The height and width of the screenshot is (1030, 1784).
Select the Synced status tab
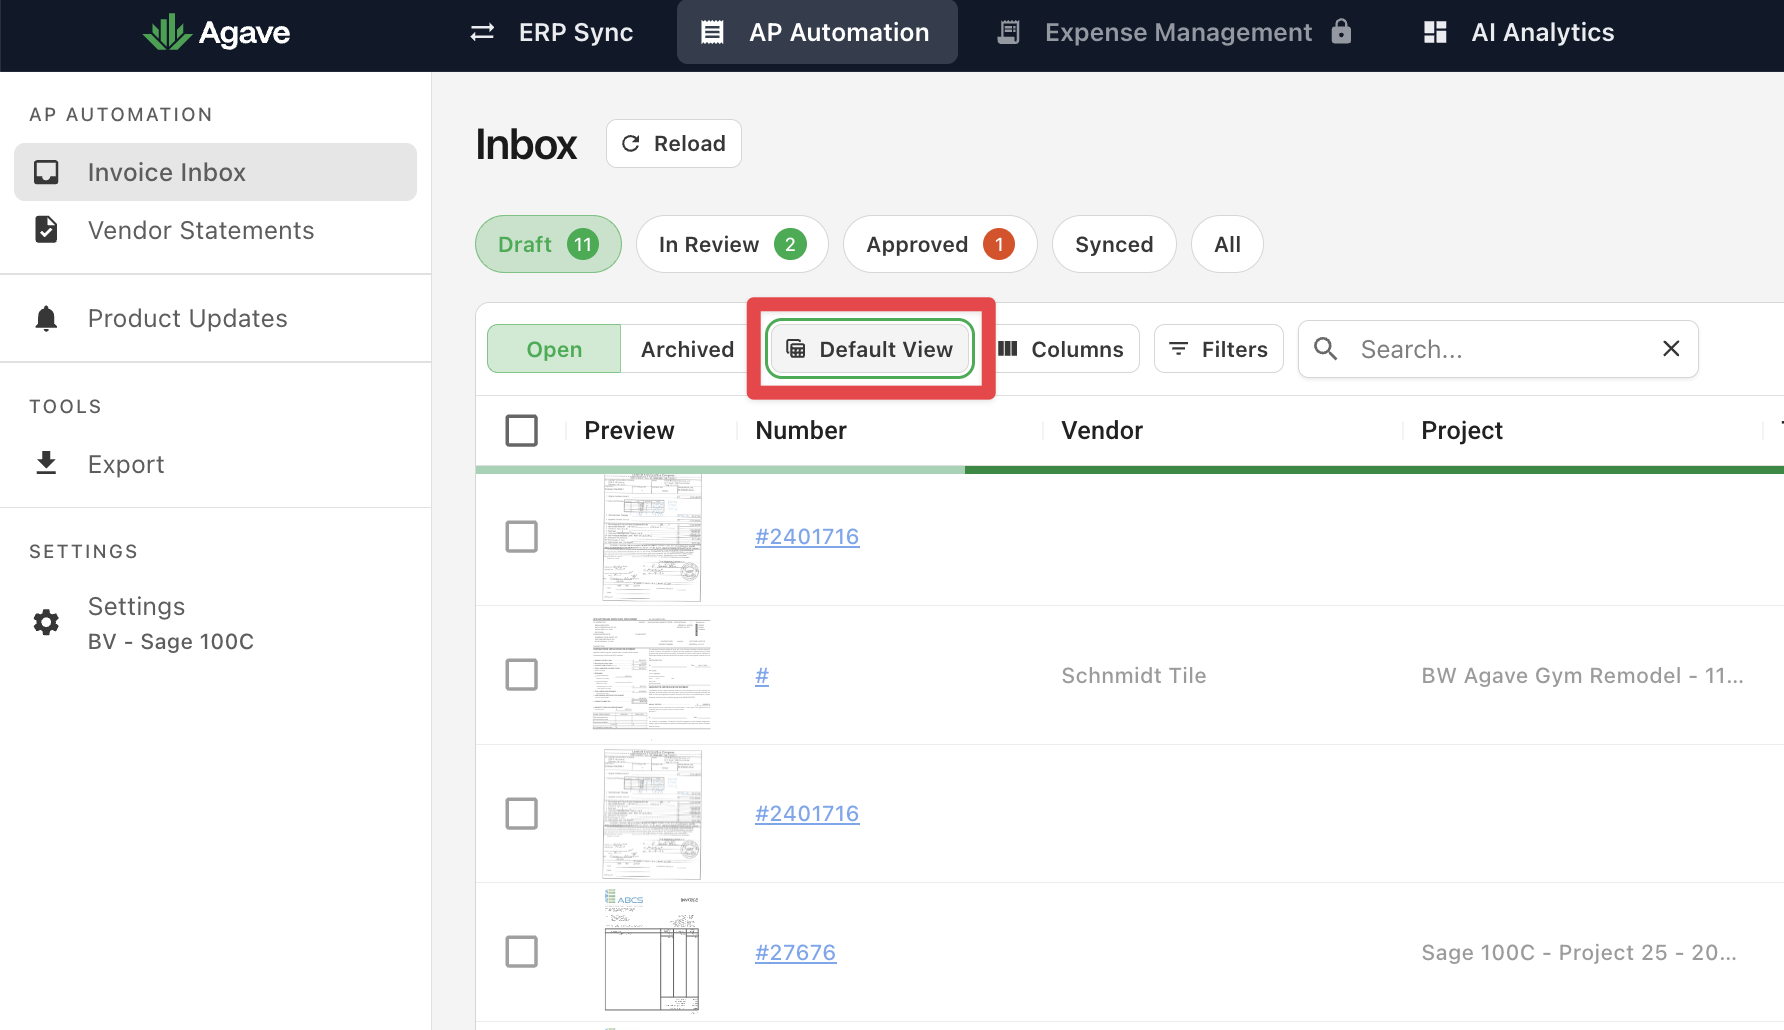coord(1114,244)
